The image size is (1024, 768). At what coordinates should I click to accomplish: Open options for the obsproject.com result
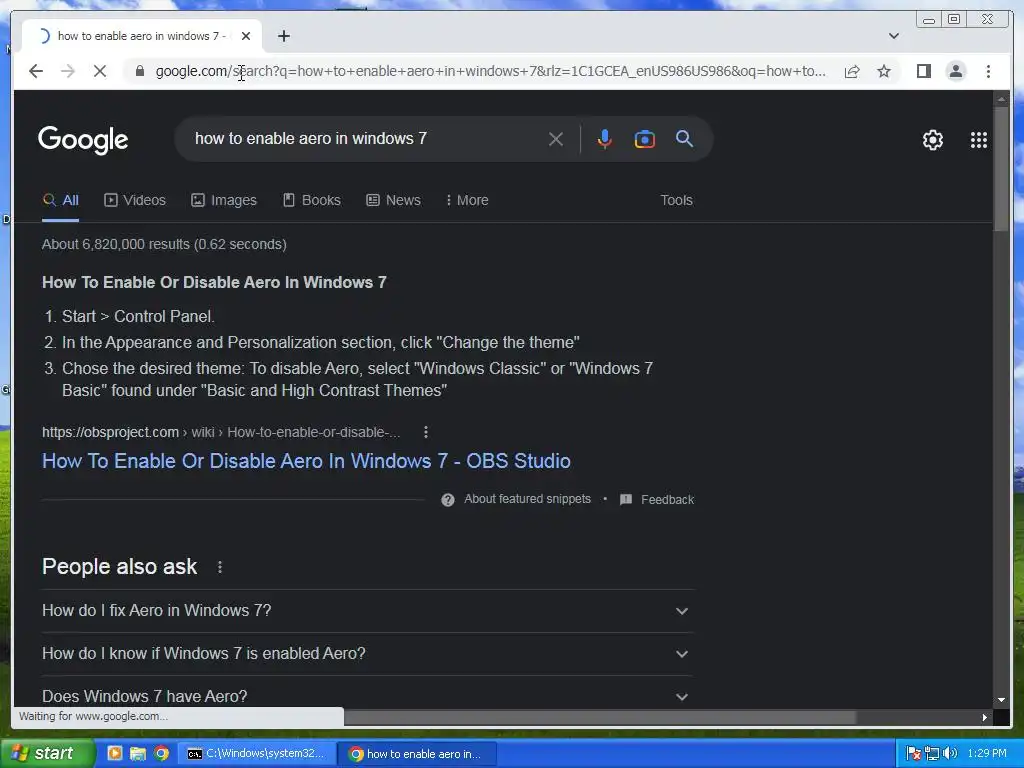(426, 432)
